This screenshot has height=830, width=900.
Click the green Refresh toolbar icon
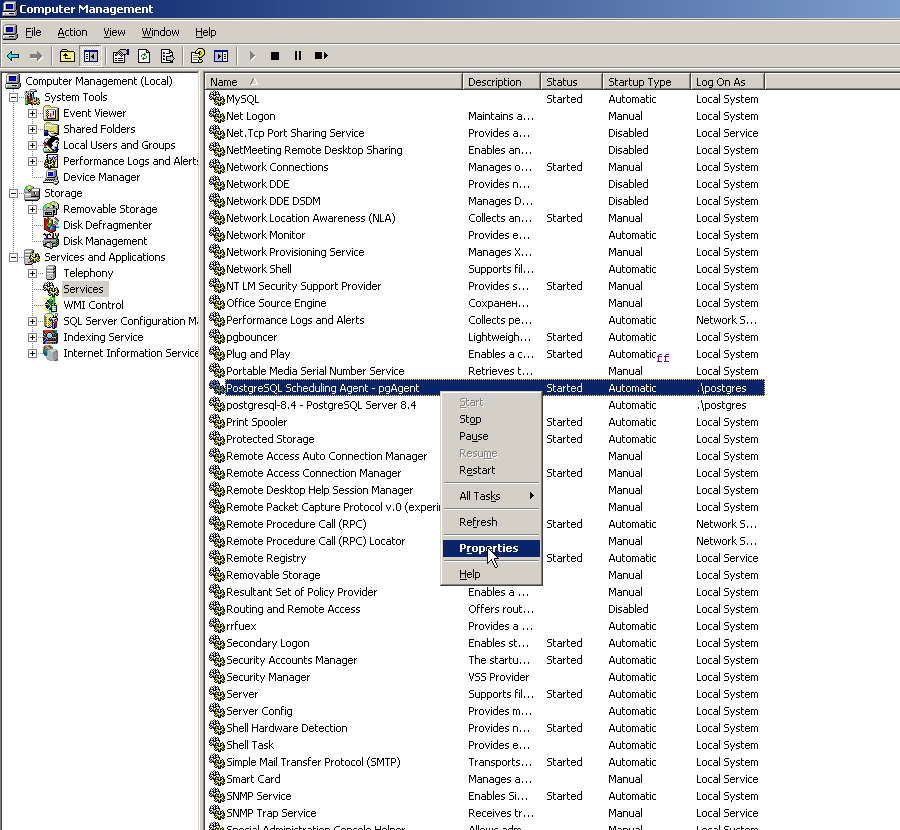point(144,56)
